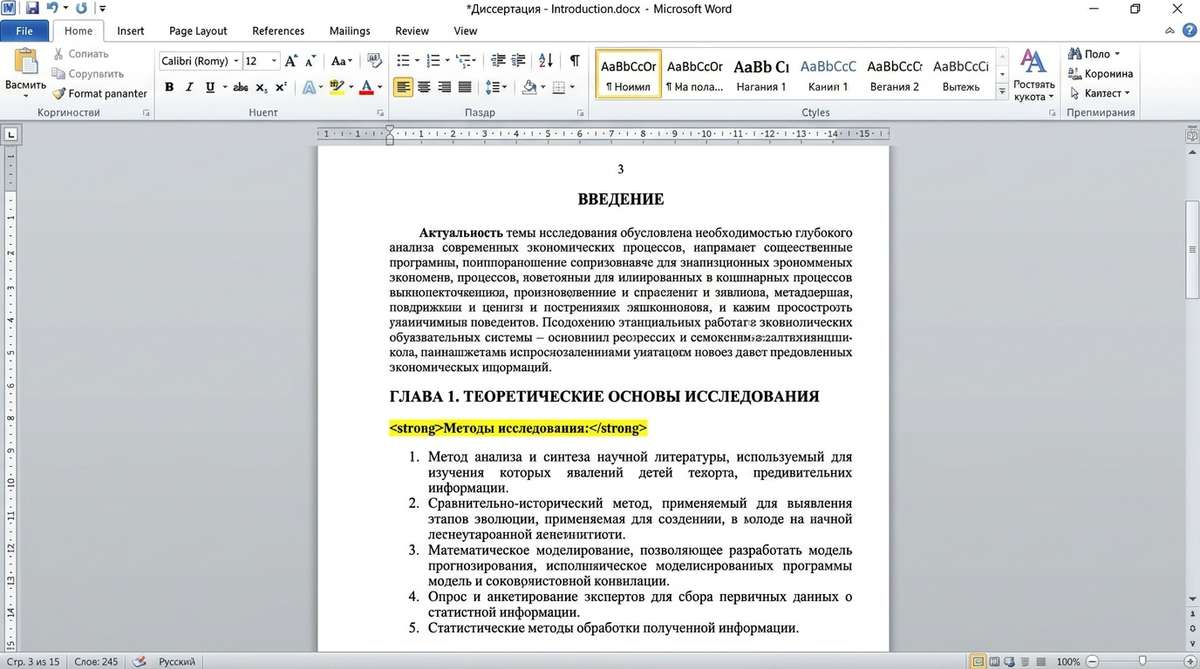The height and width of the screenshot is (669, 1200).
Task: Click the Redo icon in quick access toolbar
Action: (81, 9)
